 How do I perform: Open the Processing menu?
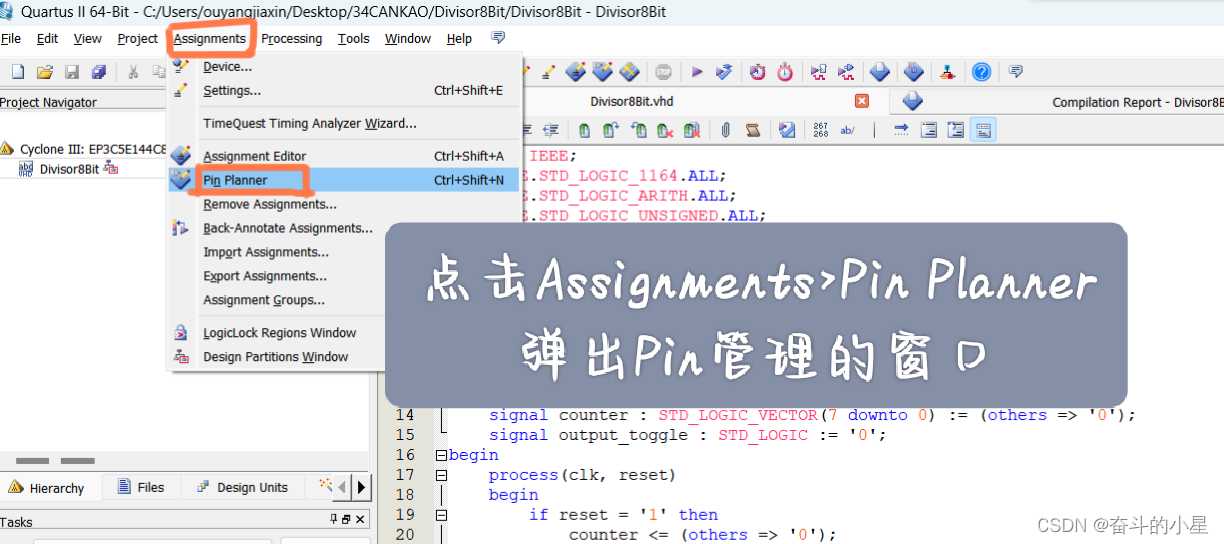pyautogui.click(x=292, y=39)
